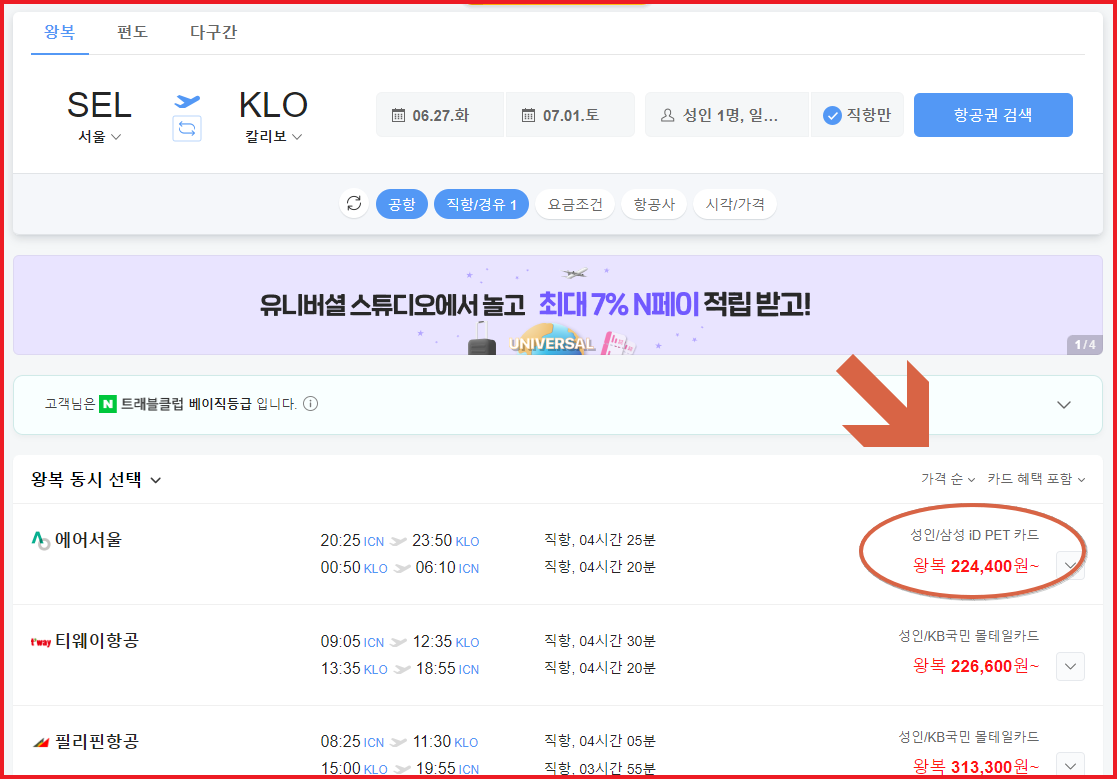
Task: Click the 1/4 banner page indicator
Action: pyautogui.click(x=1085, y=345)
